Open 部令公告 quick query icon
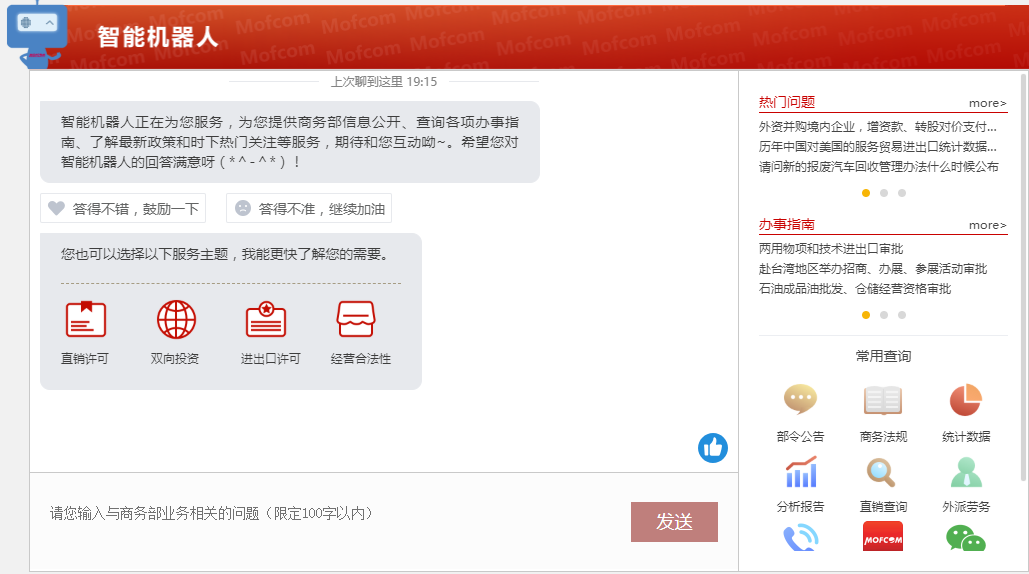Image resolution: width=1029 pixels, height=574 pixels. coord(800,400)
